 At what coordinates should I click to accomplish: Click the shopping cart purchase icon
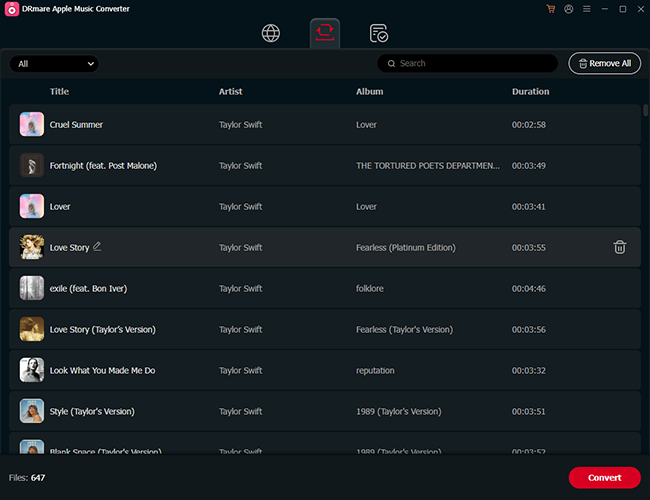(x=551, y=9)
